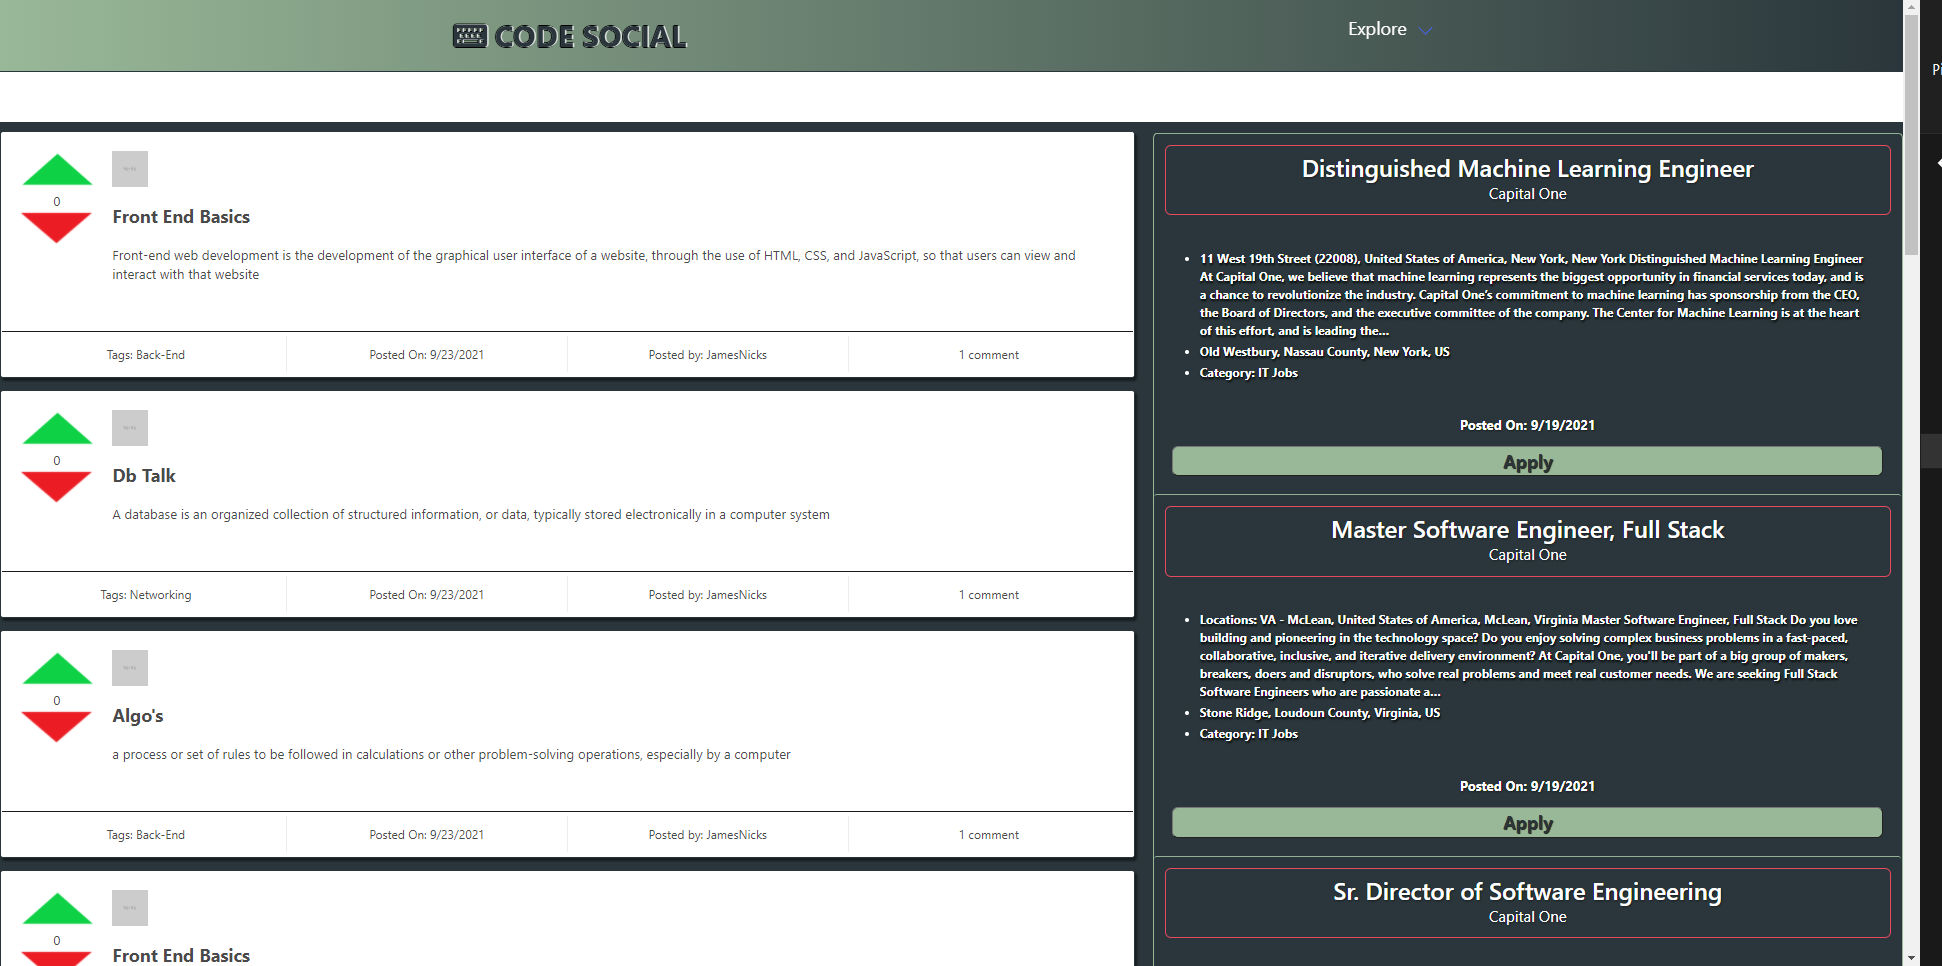The height and width of the screenshot is (966, 1942).
Task: Apply to Master Software Engineer, Full Stack job
Action: (x=1527, y=822)
